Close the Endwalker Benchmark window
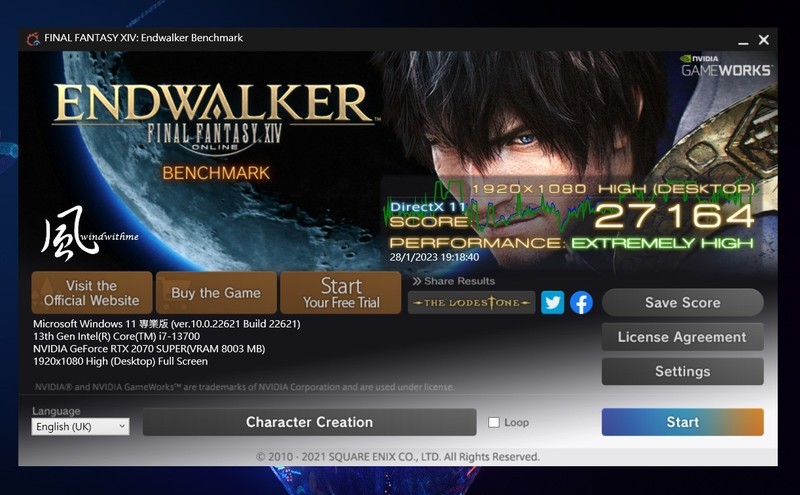 coord(764,40)
